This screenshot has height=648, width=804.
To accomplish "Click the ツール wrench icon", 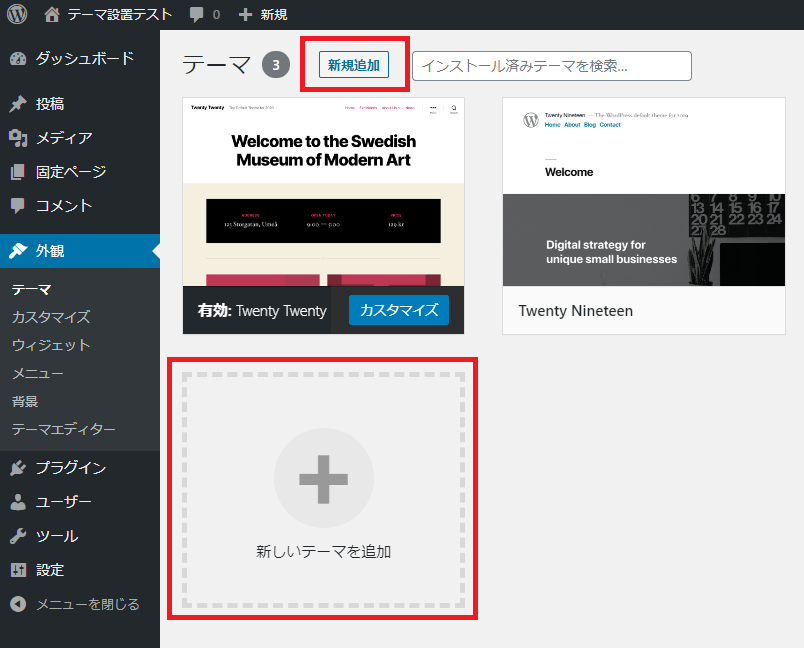I will tap(18, 536).
